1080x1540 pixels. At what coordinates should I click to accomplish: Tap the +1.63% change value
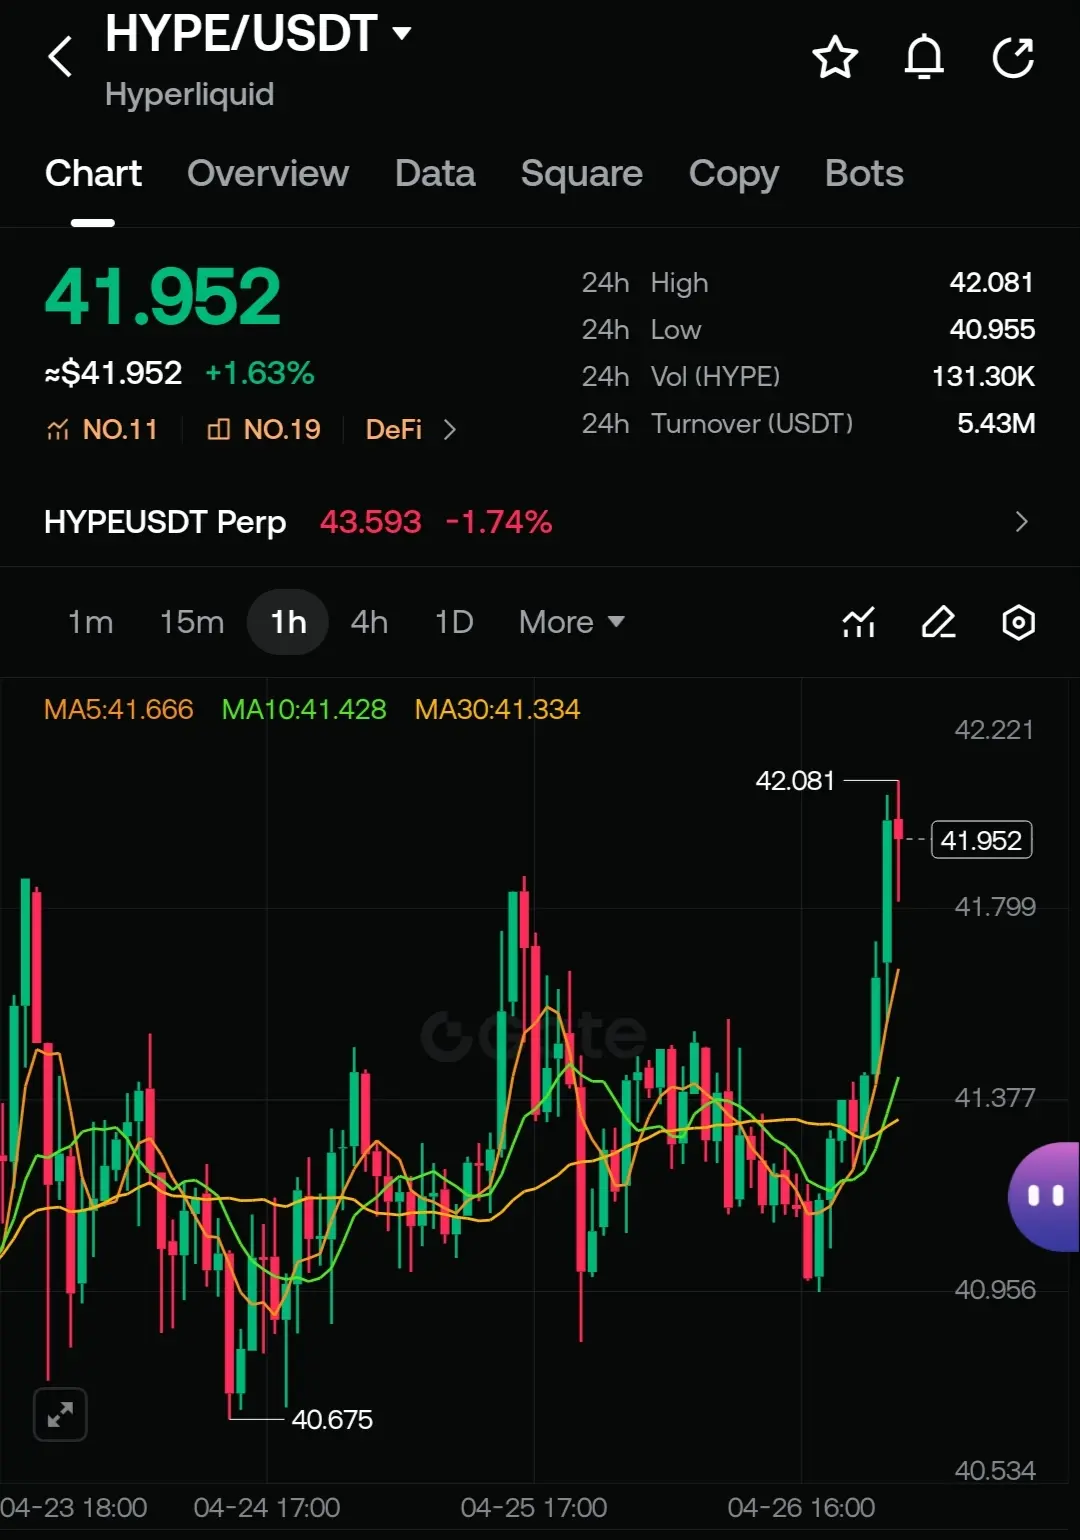click(260, 373)
